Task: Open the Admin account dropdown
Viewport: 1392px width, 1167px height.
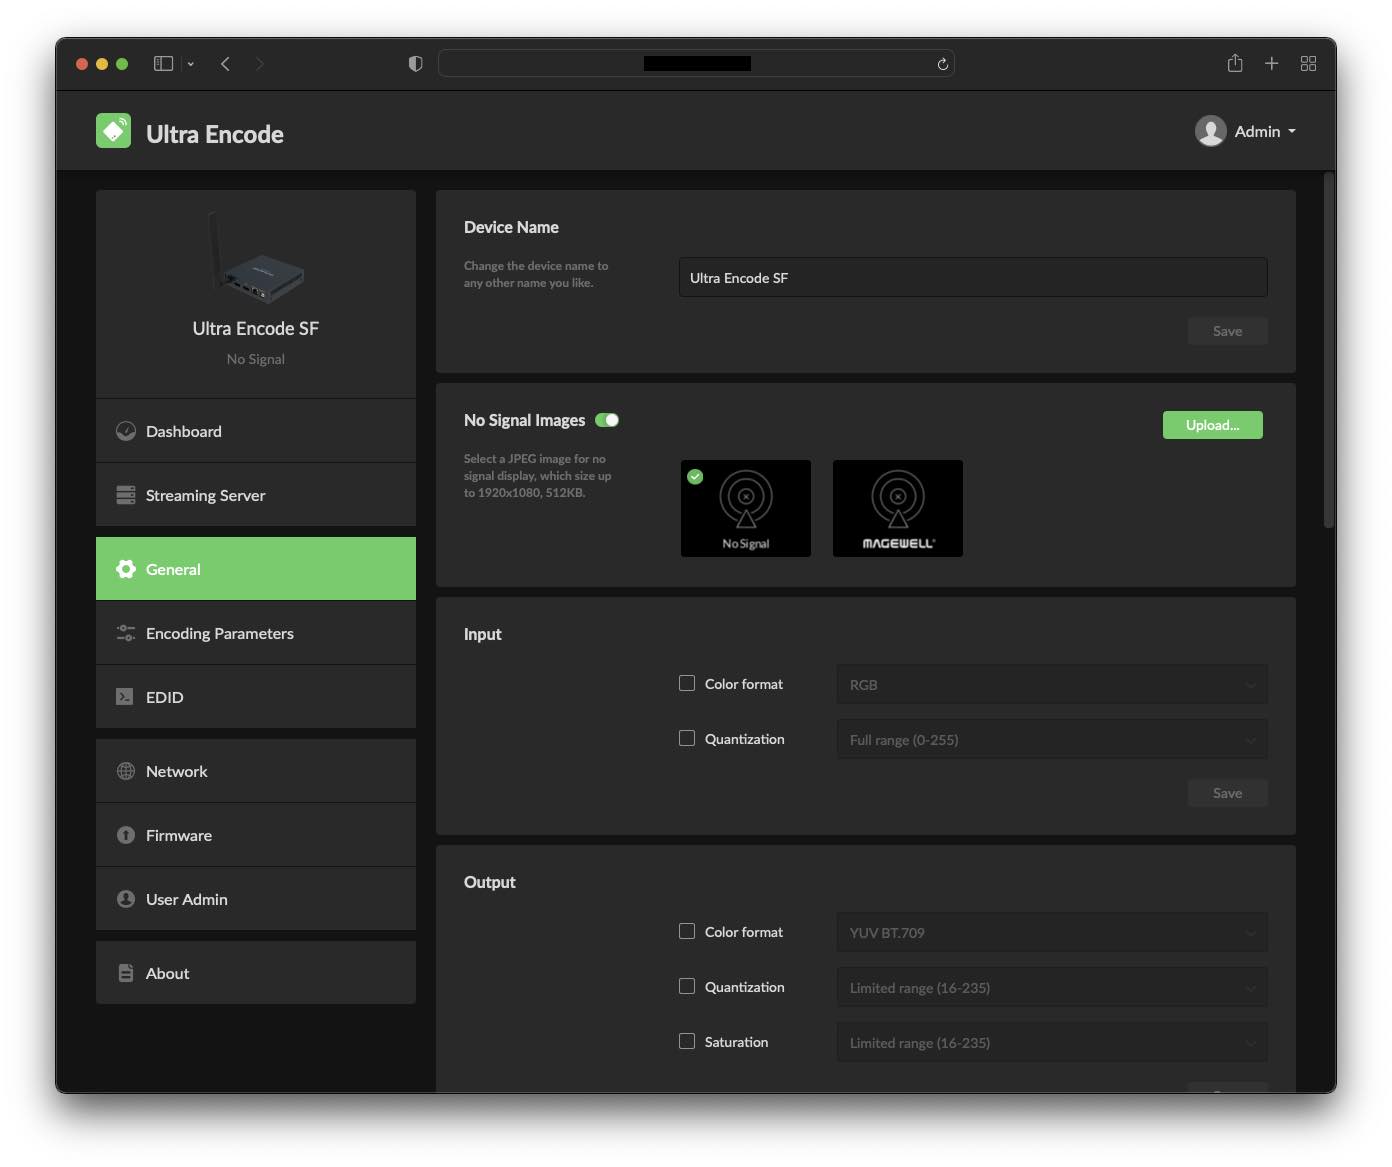Action: (x=1246, y=131)
